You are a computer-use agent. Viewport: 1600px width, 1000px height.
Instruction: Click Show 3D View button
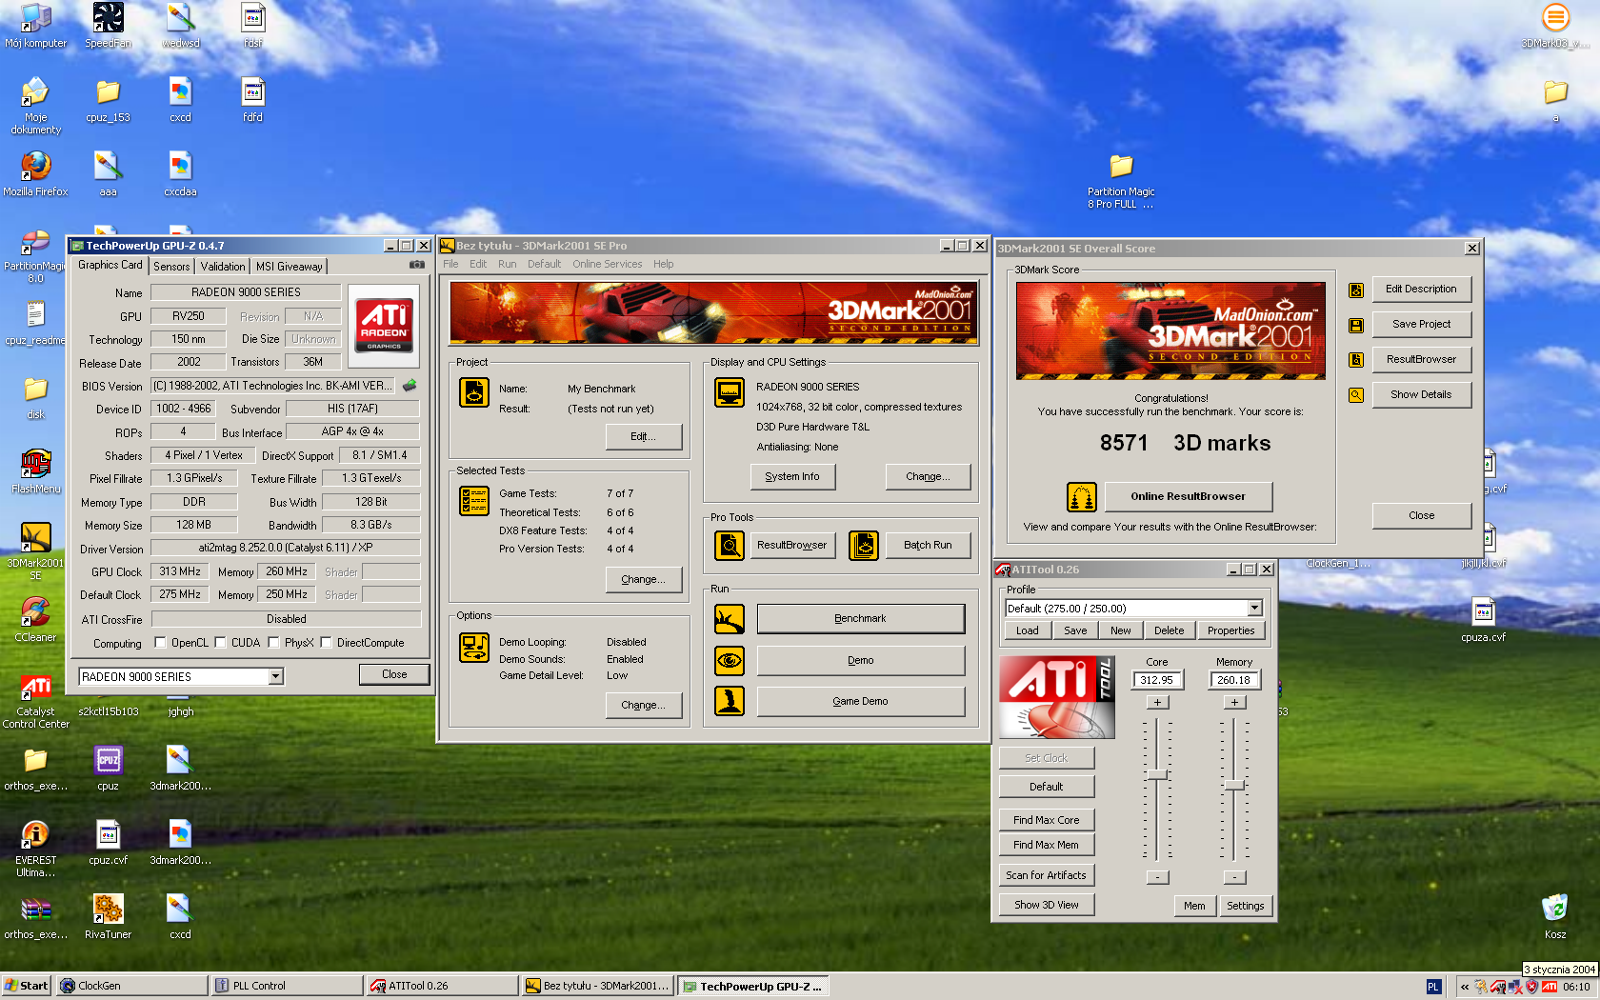click(x=1046, y=905)
